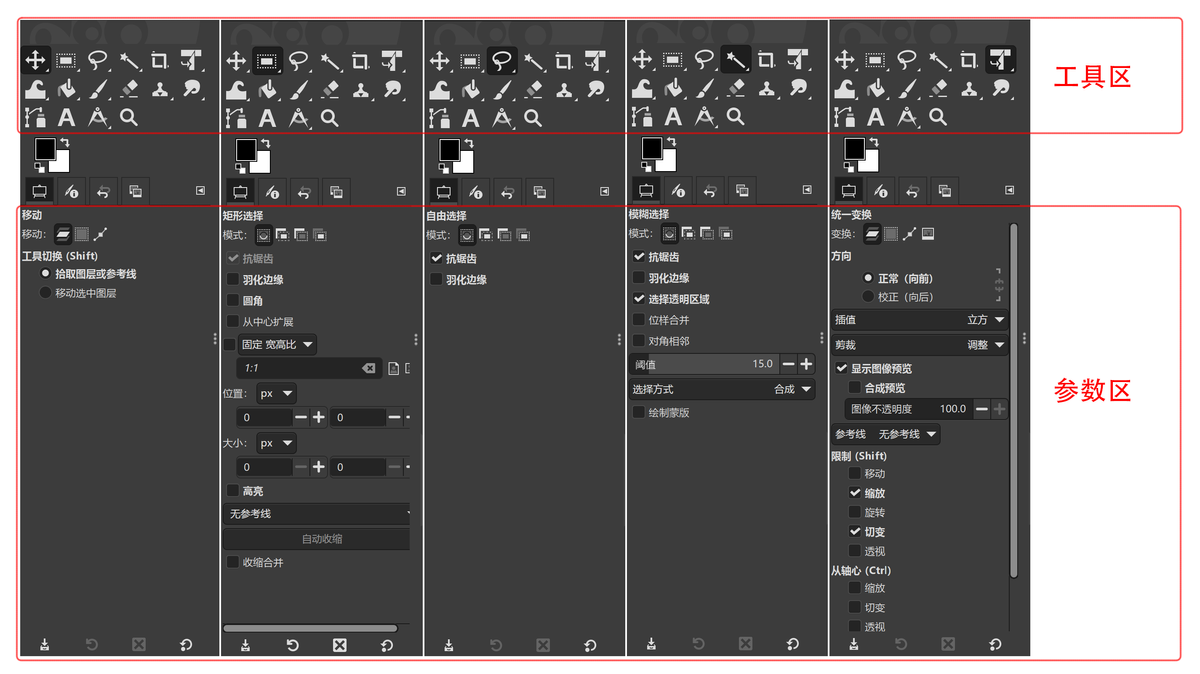
Task: Enable the 合成预览 checkbox
Action: pos(855,389)
